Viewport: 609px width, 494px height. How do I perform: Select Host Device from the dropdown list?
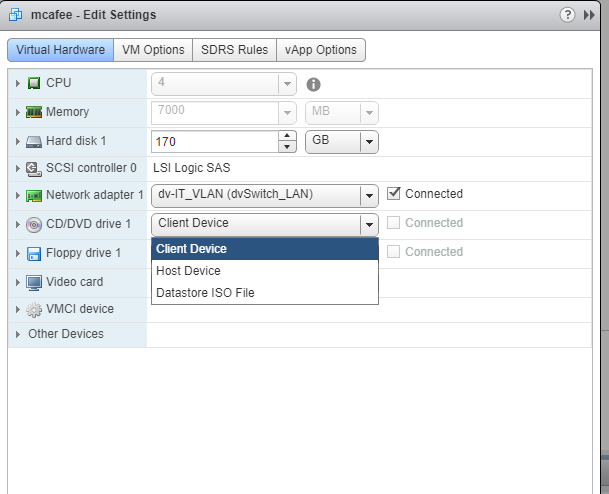point(265,271)
